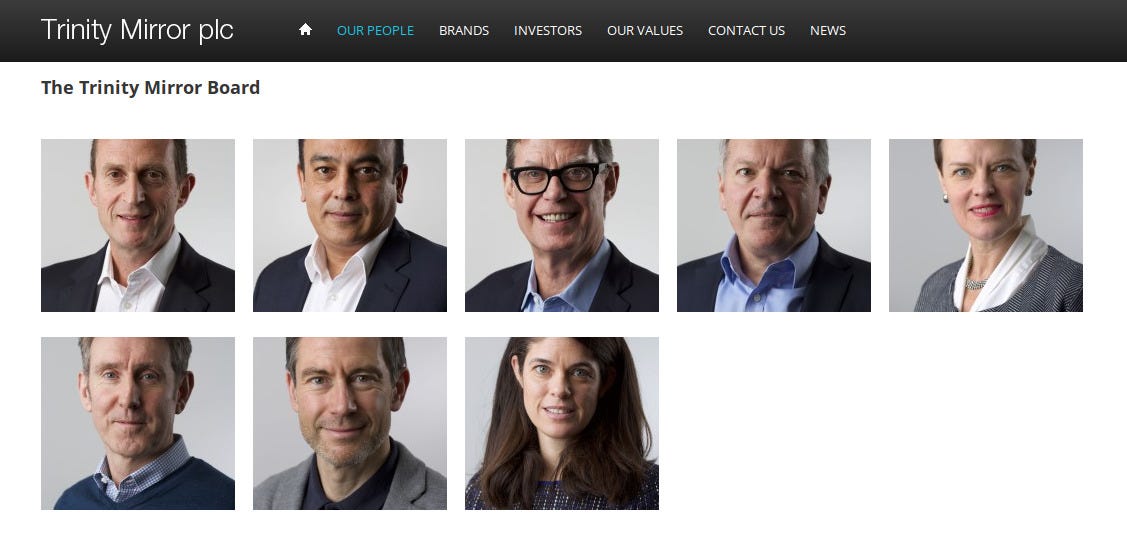Open portrait of man in grey blazer
The width and height of the screenshot is (1127, 544).
pos(350,423)
